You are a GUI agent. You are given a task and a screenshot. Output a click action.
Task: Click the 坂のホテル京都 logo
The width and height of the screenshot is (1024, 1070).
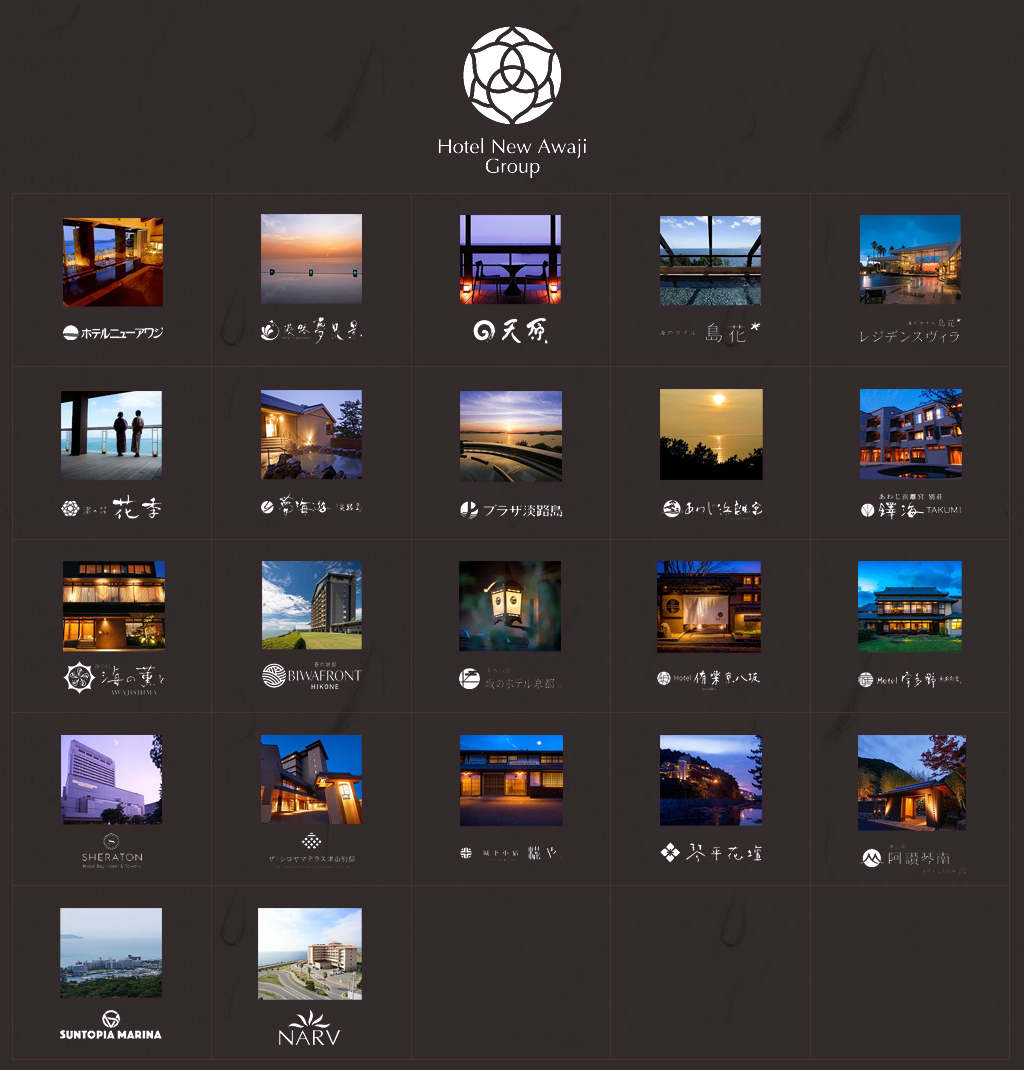pos(510,679)
